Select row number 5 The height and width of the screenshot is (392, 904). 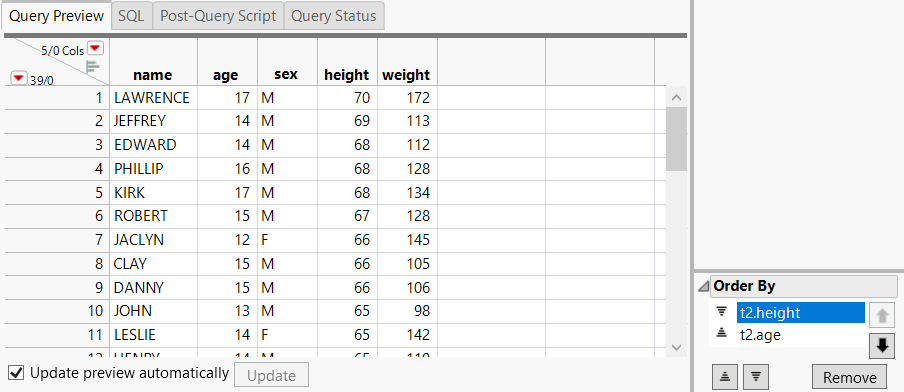coord(56,192)
